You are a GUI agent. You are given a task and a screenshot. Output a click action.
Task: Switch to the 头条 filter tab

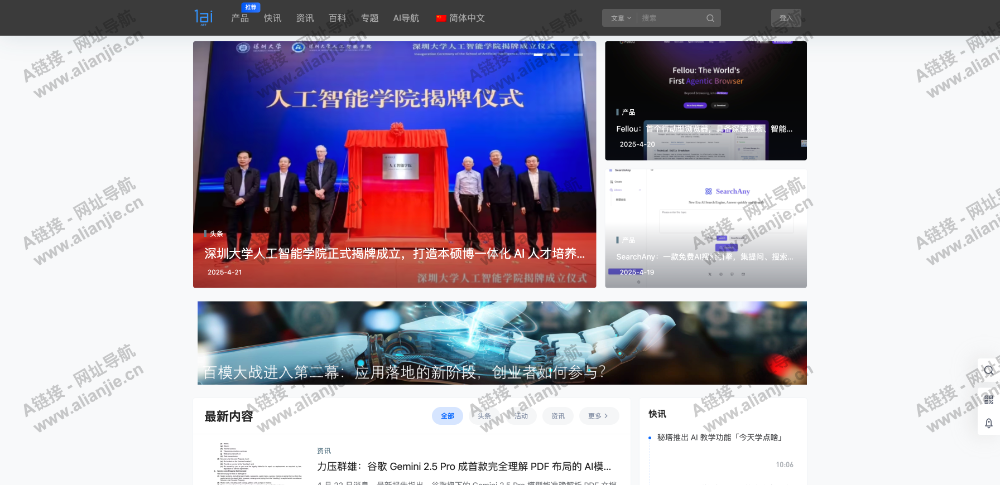(484, 416)
